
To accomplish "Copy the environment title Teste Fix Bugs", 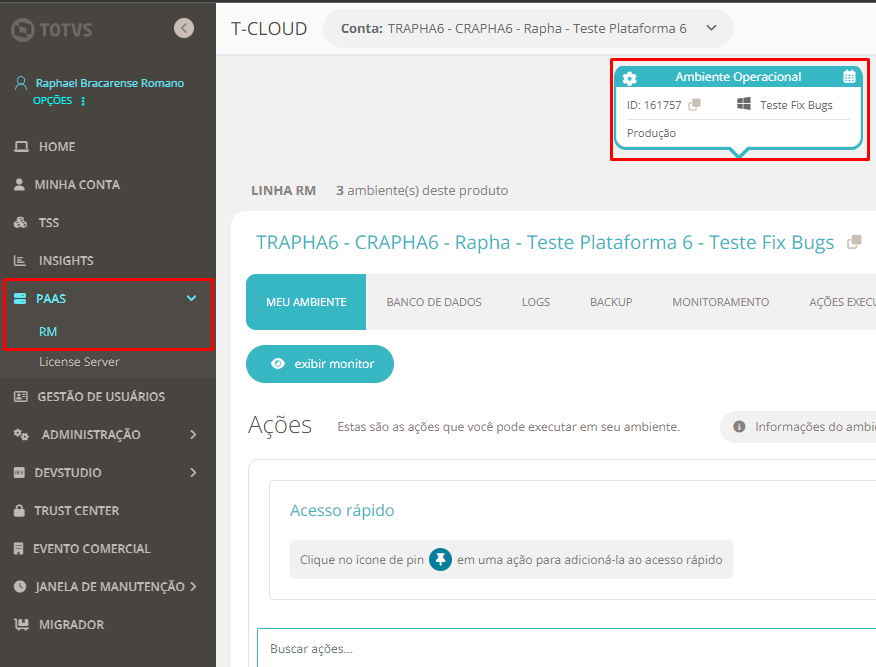I will click(x=854, y=242).
